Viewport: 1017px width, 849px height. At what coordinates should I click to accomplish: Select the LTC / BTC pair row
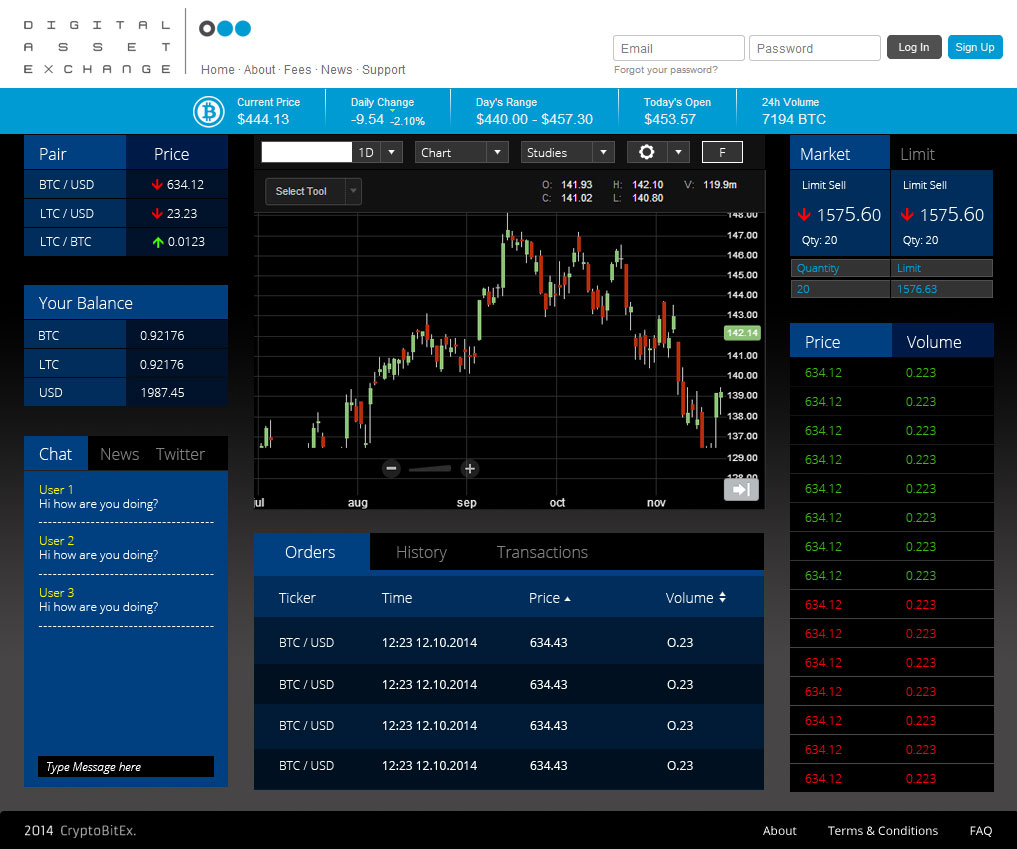coord(126,242)
